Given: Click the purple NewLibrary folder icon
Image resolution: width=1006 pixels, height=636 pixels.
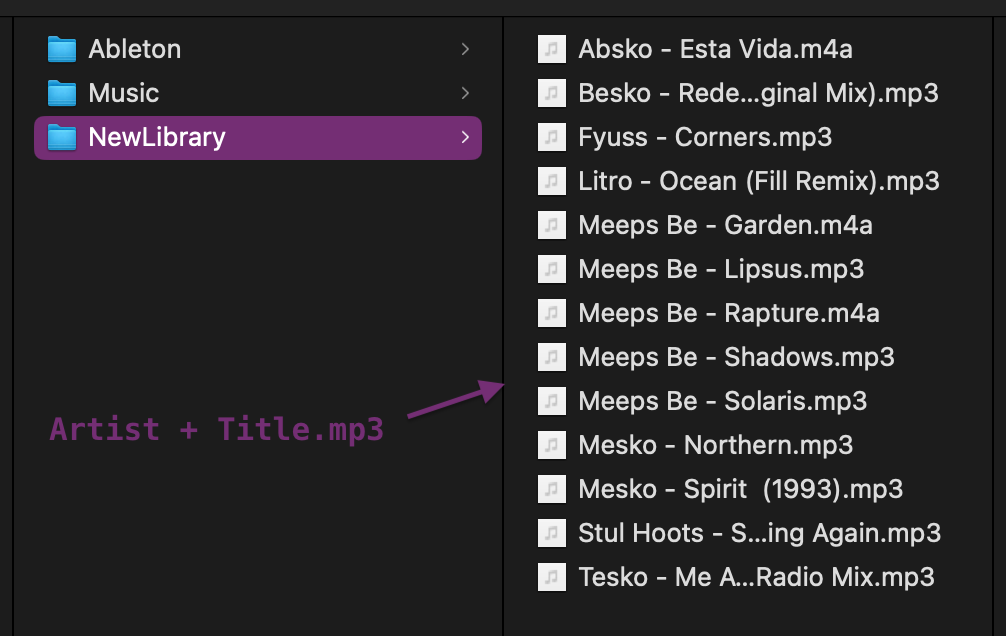Looking at the screenshot, I should [x=61, y=138].
